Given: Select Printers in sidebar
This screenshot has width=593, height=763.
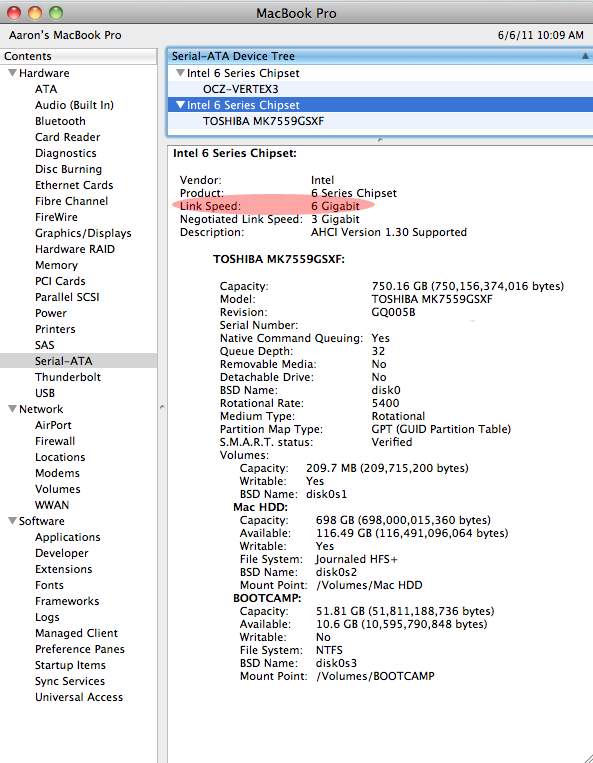Looking at the screenshot, I should tap(55, 329).
